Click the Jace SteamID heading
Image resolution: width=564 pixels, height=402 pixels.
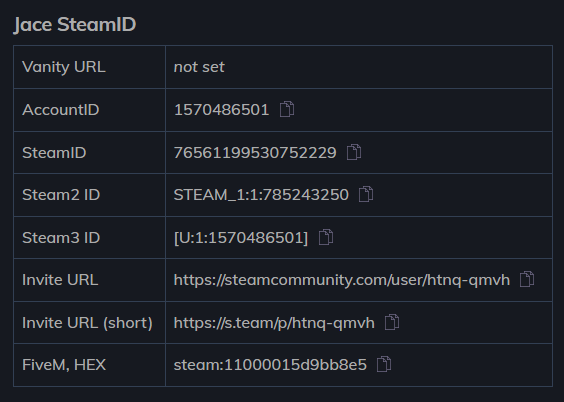pyautogui.click(x=75, y=25)
